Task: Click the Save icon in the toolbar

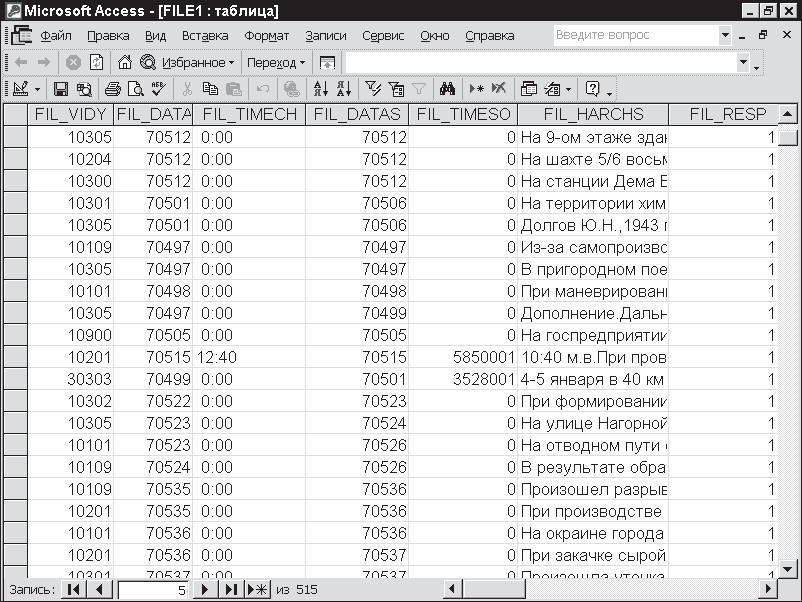Action: tap(60, 88)
